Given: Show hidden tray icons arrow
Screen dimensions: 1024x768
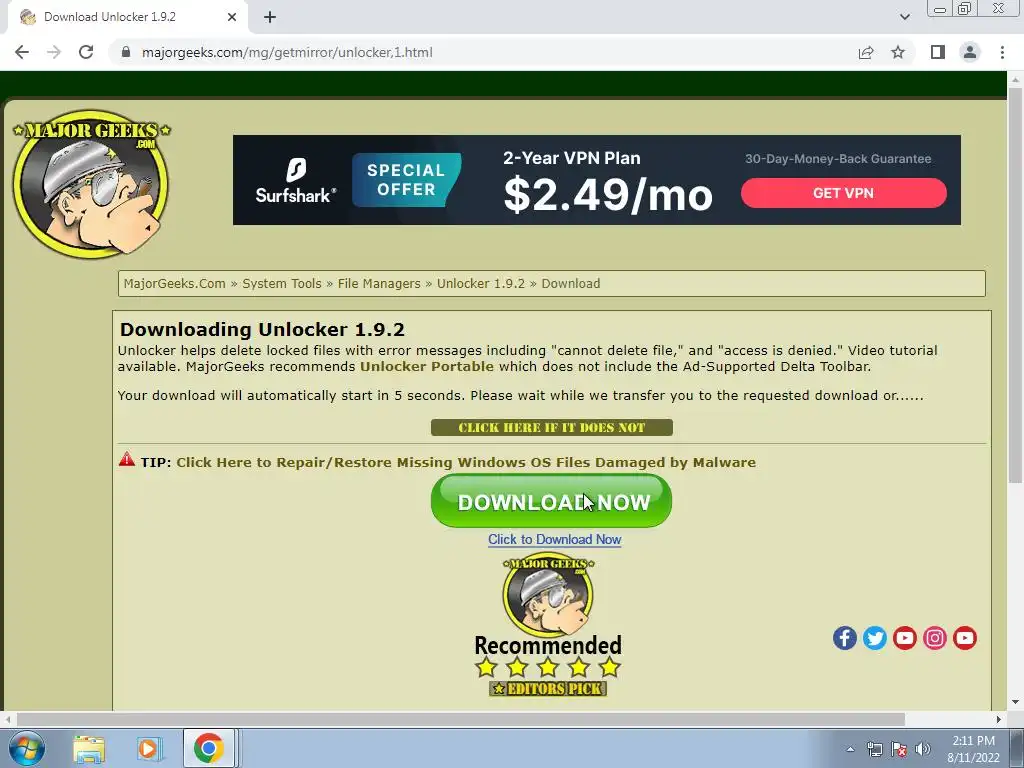Looking at the screenshot, I should (x=850, y=749).
